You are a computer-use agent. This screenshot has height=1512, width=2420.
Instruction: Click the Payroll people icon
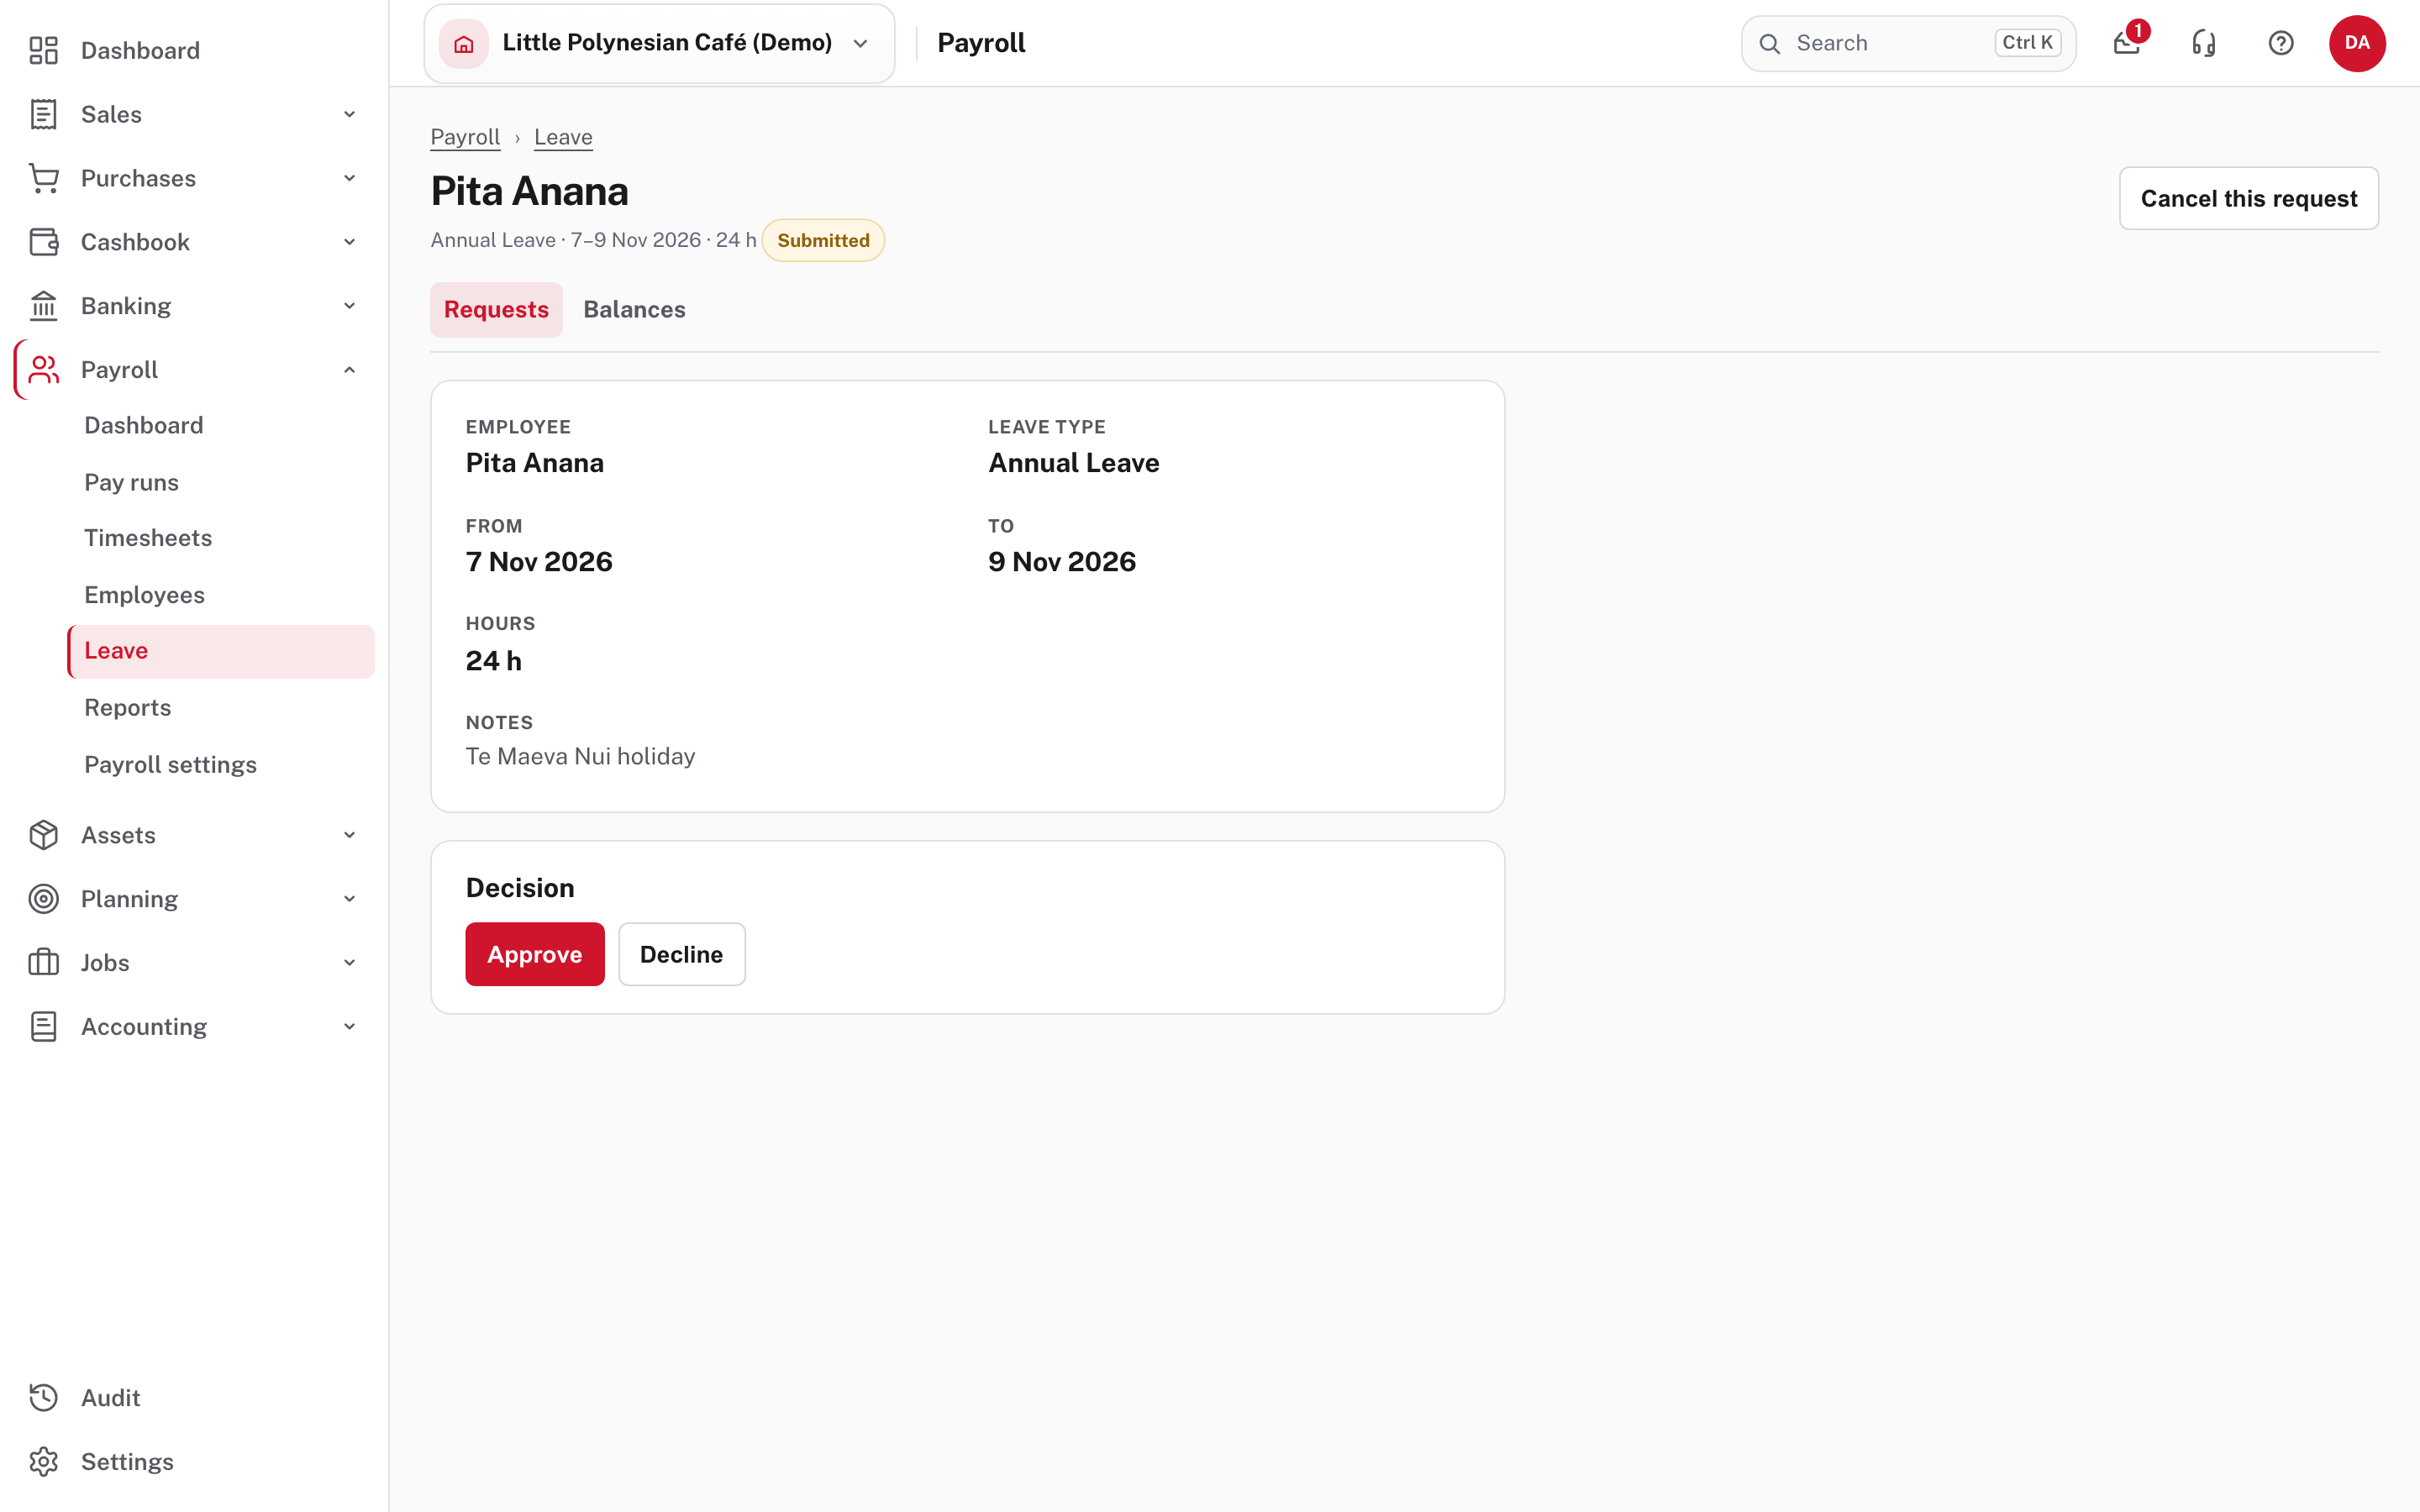(x=43, y=370)
